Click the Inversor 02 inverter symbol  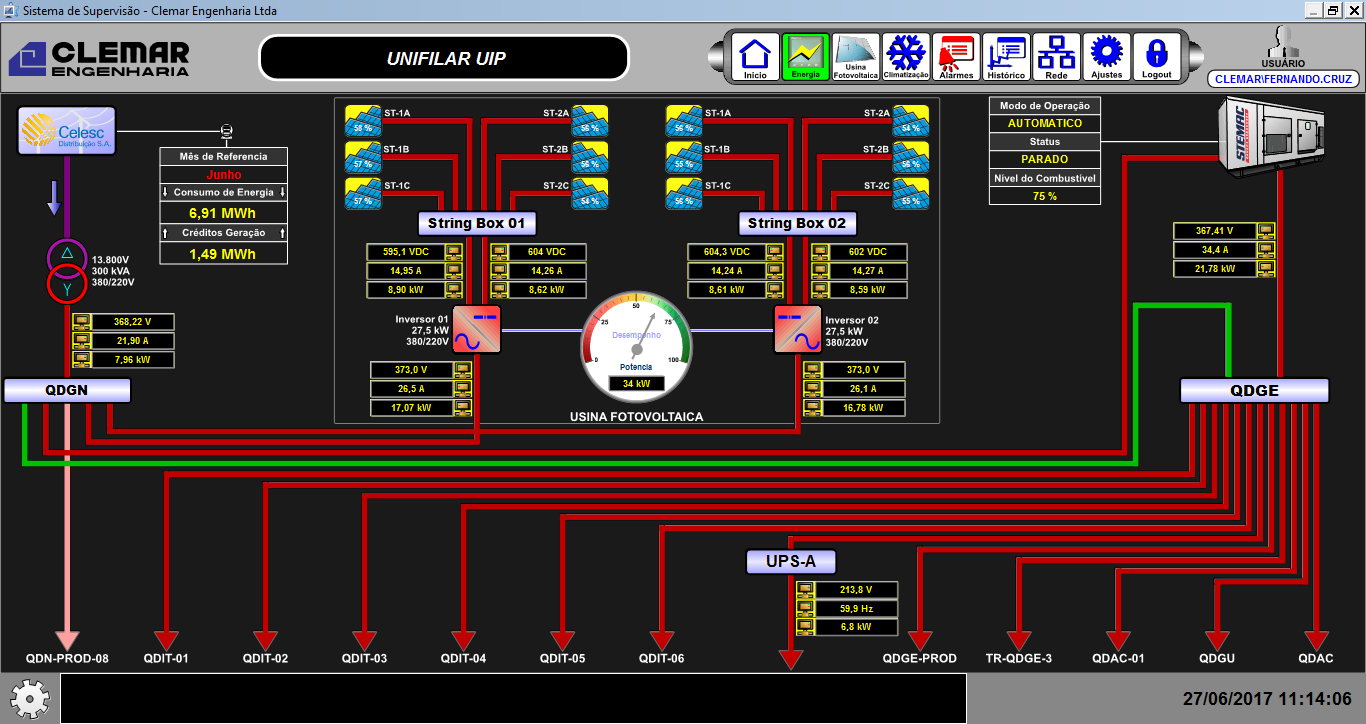[x=797, y=329]
